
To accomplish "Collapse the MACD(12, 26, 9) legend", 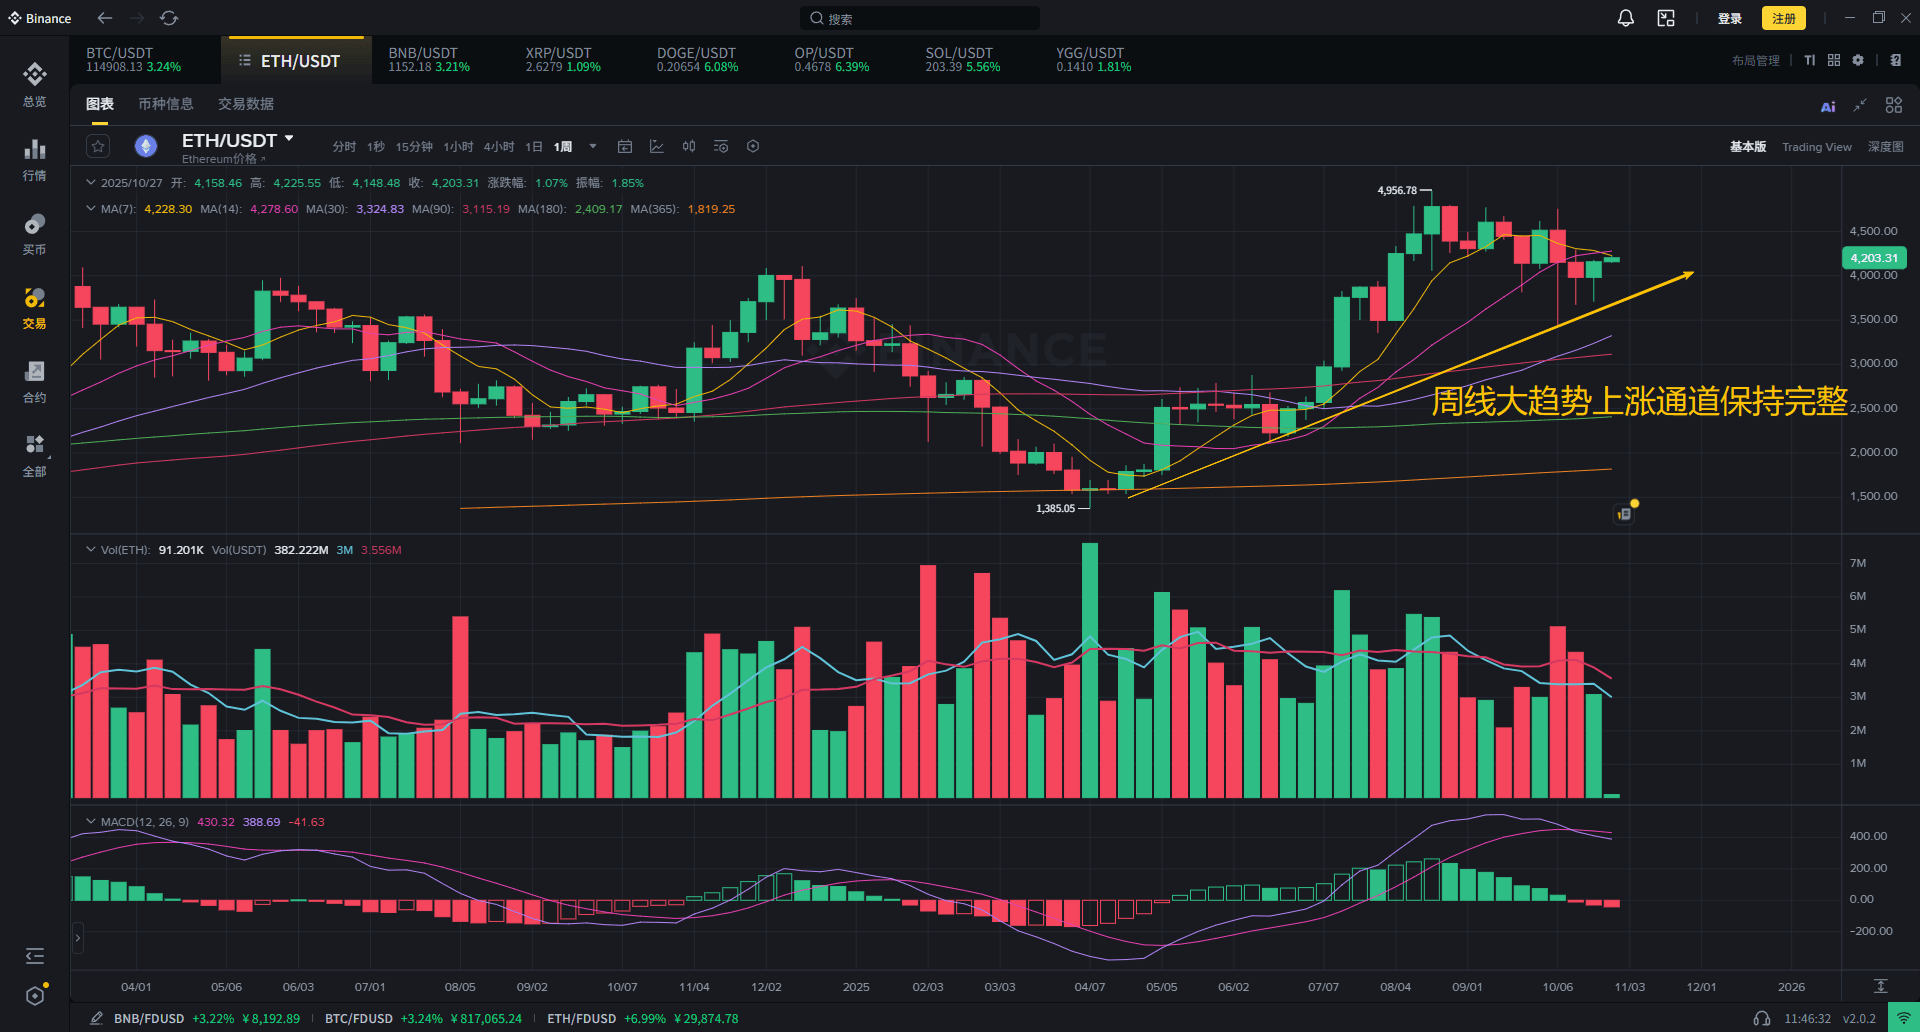I will pos(91,822).
